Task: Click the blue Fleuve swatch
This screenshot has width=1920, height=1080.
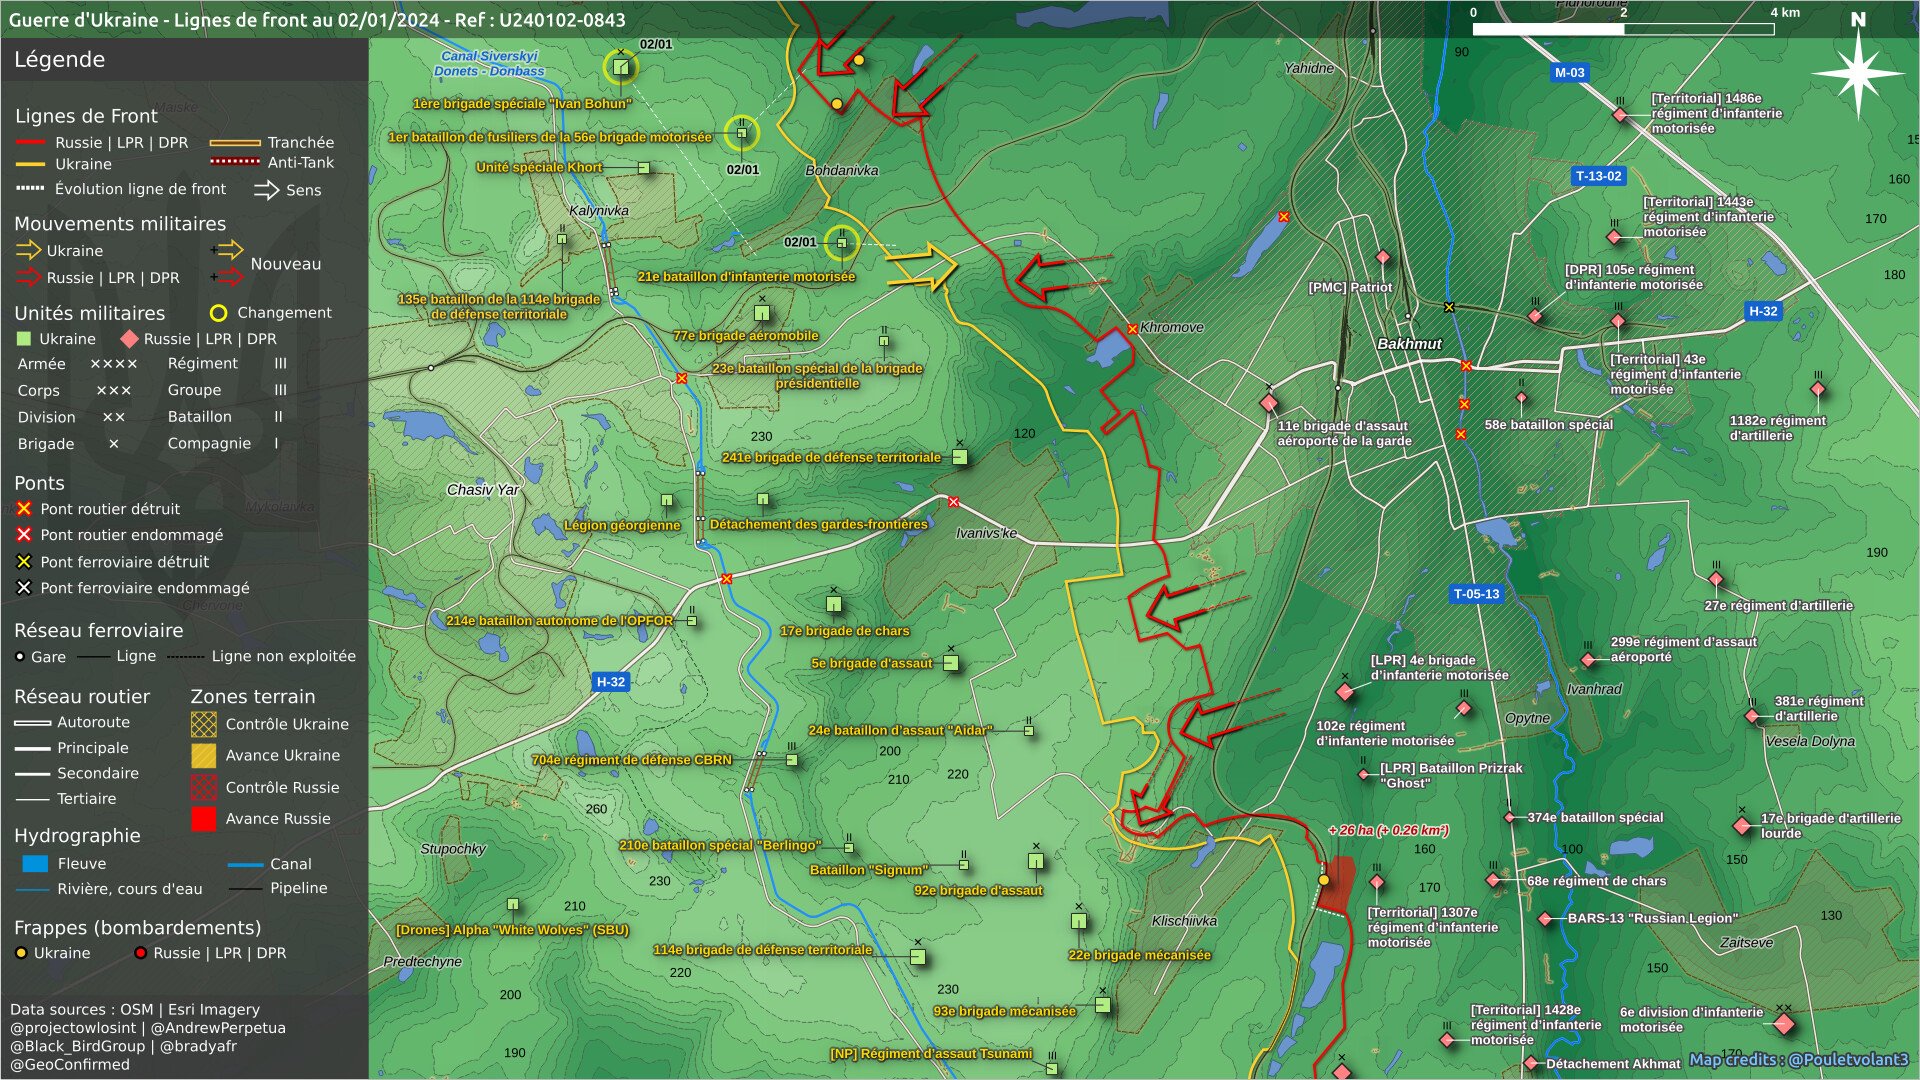Action: point(35,864)
